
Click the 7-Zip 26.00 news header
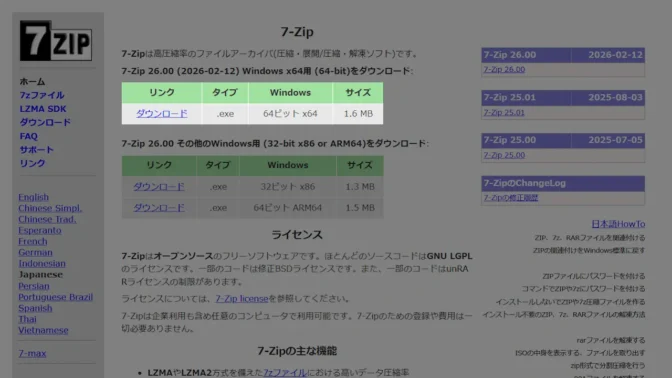tap(510, 55)
